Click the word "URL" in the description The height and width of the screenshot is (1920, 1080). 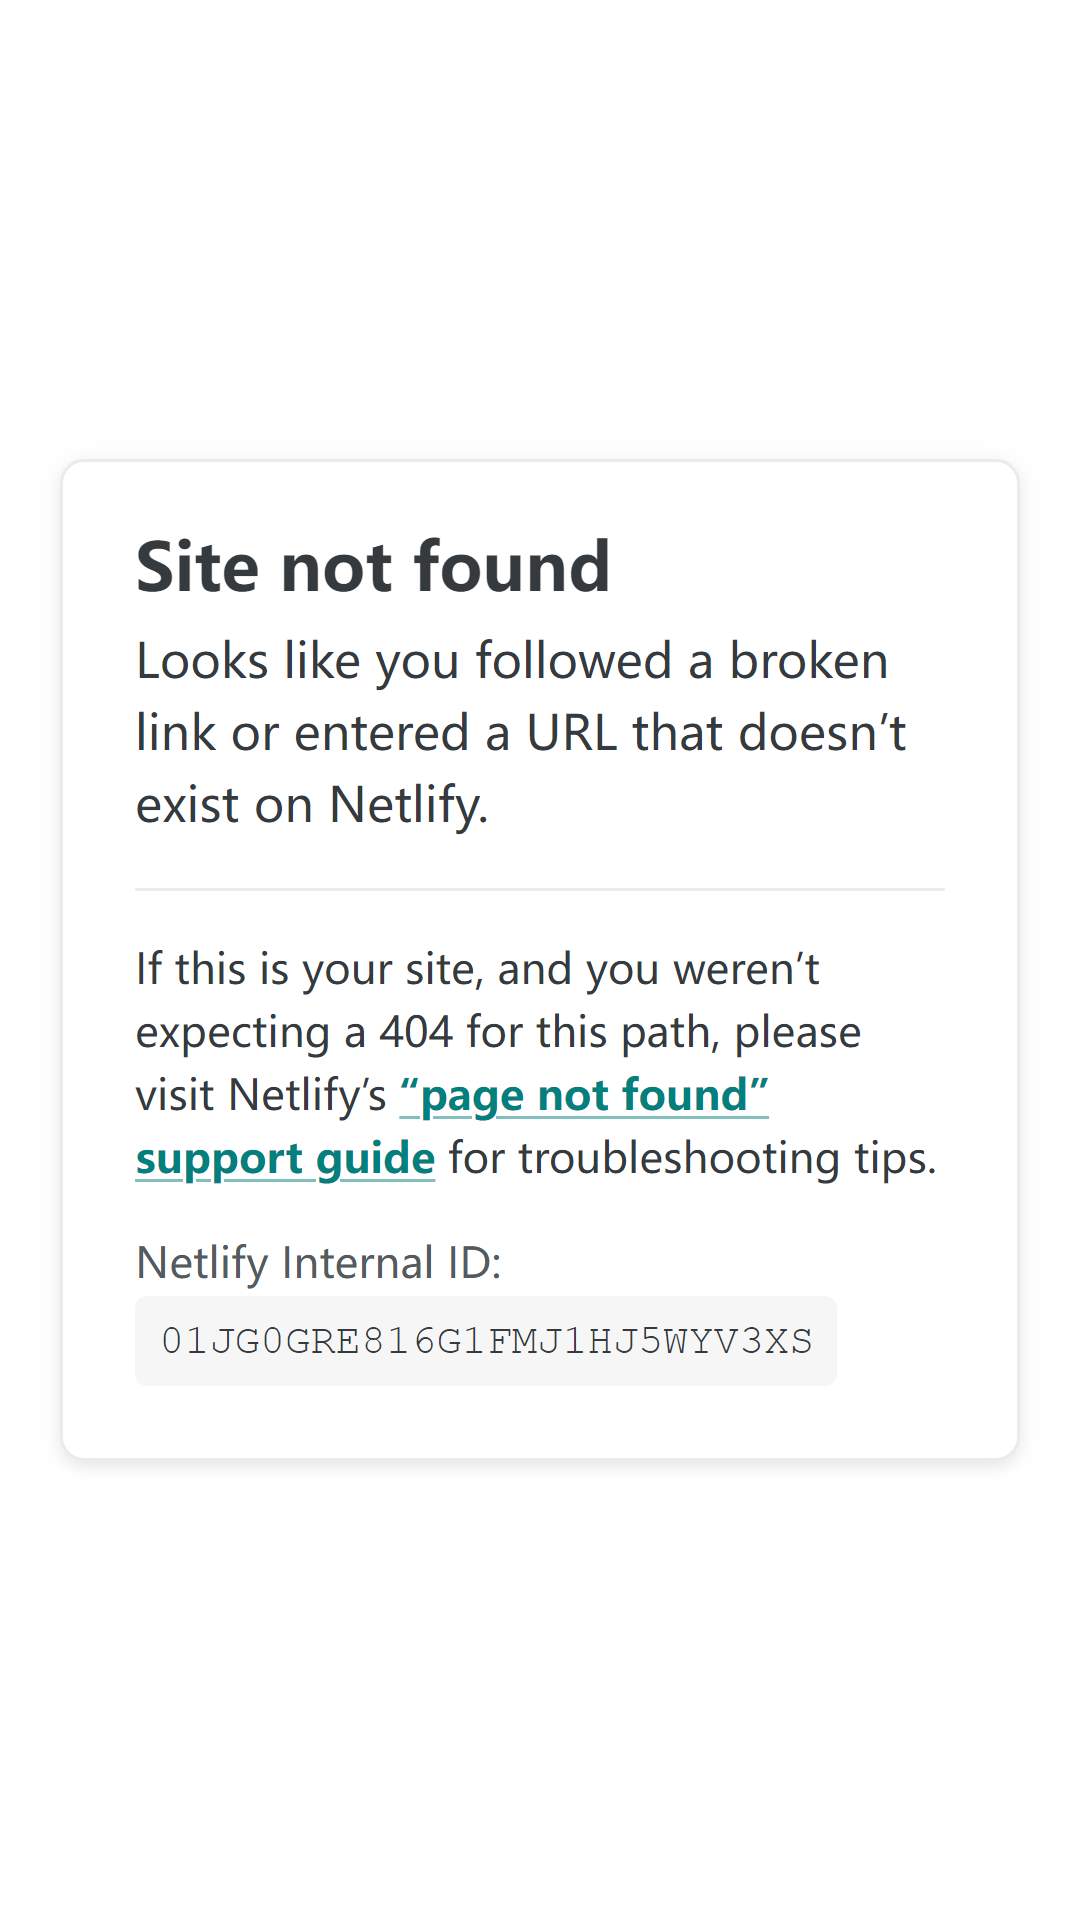pos(572,733)
